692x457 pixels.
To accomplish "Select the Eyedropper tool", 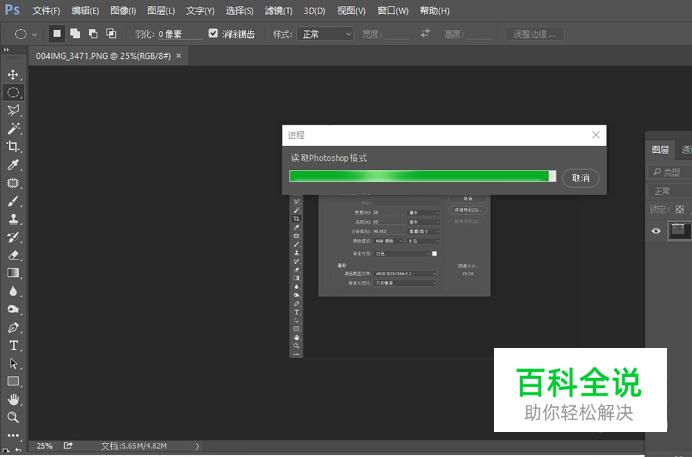I will point(13,165).
